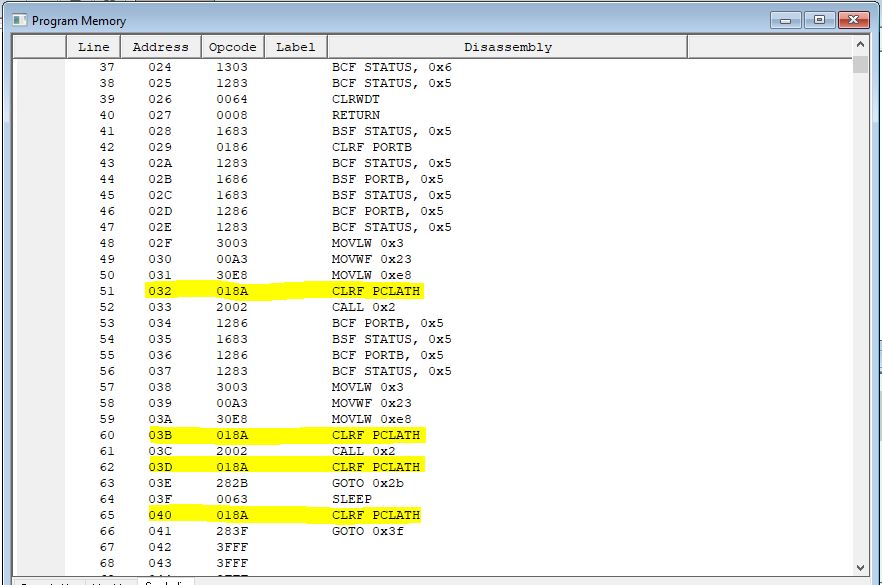
Task: Click the vertical scrollbar thumb
Action: (x=860, y=64)
